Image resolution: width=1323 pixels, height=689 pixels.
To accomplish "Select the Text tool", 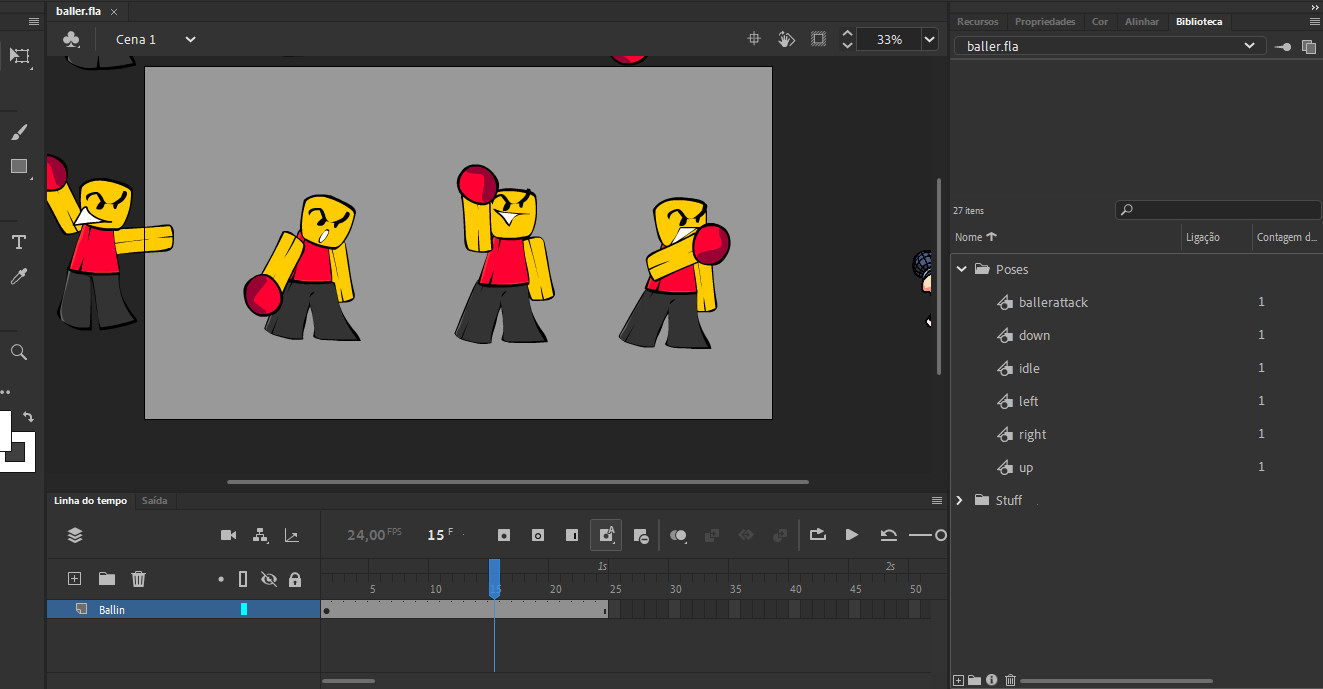I will tap(19, 242).
